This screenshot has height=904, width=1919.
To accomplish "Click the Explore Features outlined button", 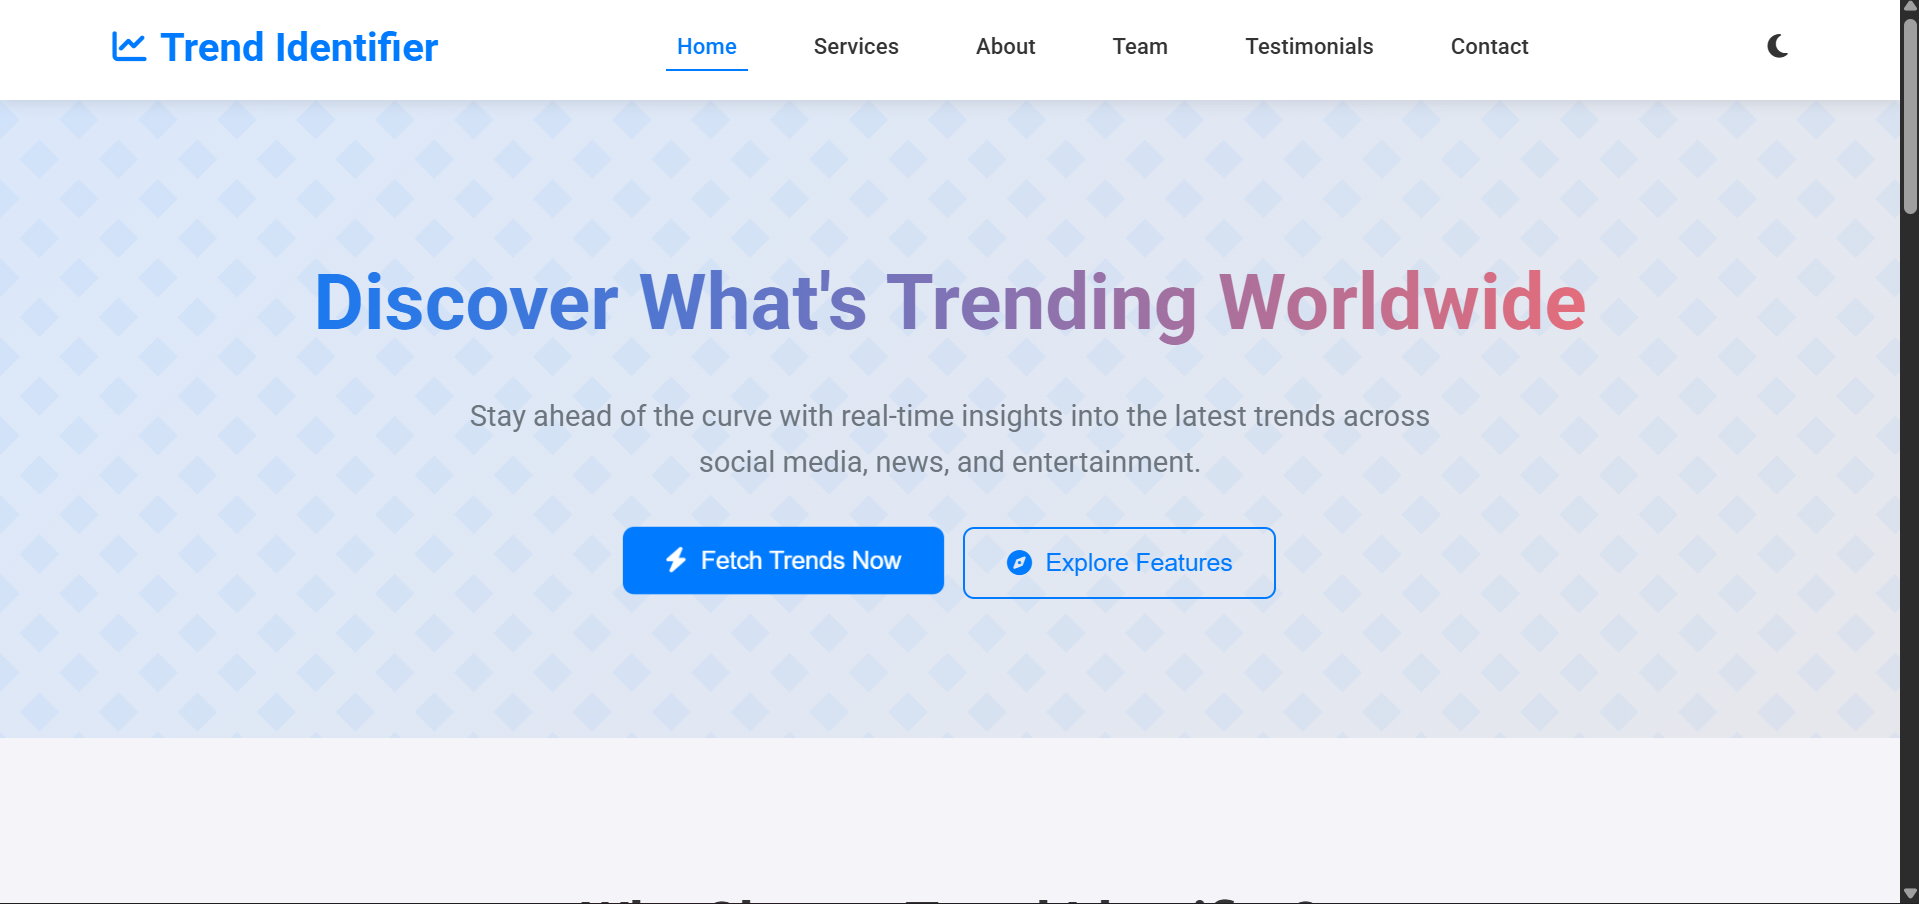I will click(1118, 563).
